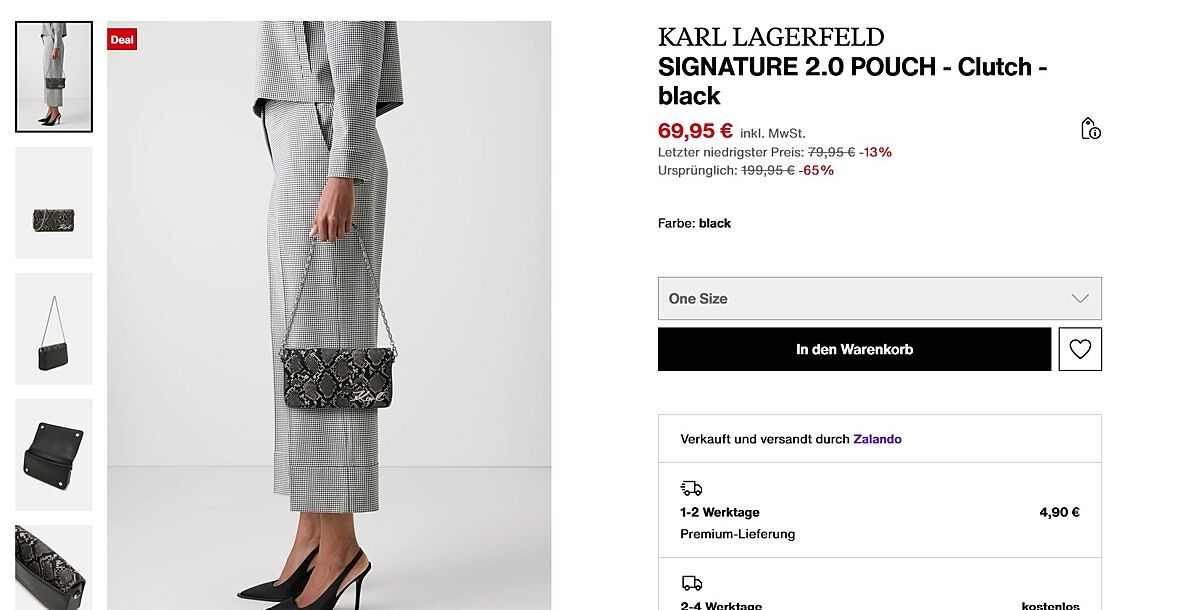Click the KARL LAGERFELD brand name
The height and width of the screenshot is (610, 1200).
tap(771, 38)
